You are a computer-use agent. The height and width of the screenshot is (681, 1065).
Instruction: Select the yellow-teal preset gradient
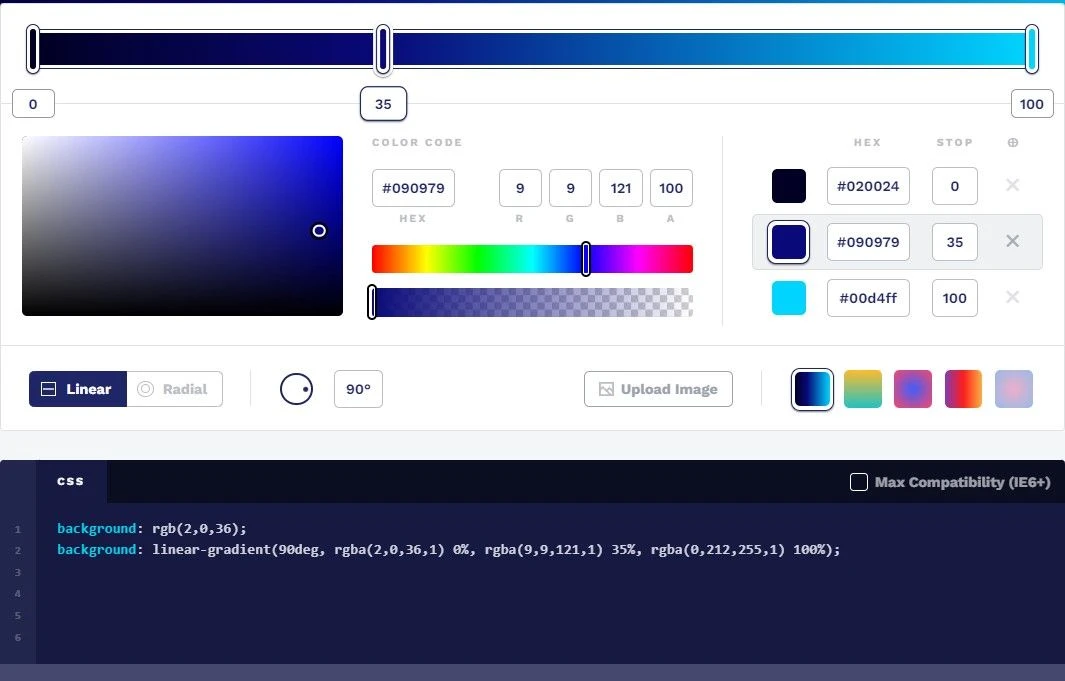[862, 388]
